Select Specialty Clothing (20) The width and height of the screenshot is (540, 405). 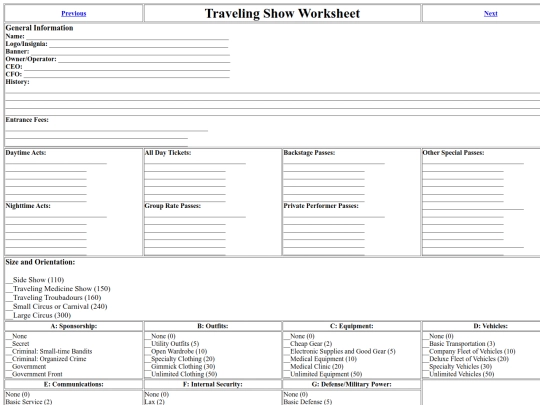pos(180,359)
